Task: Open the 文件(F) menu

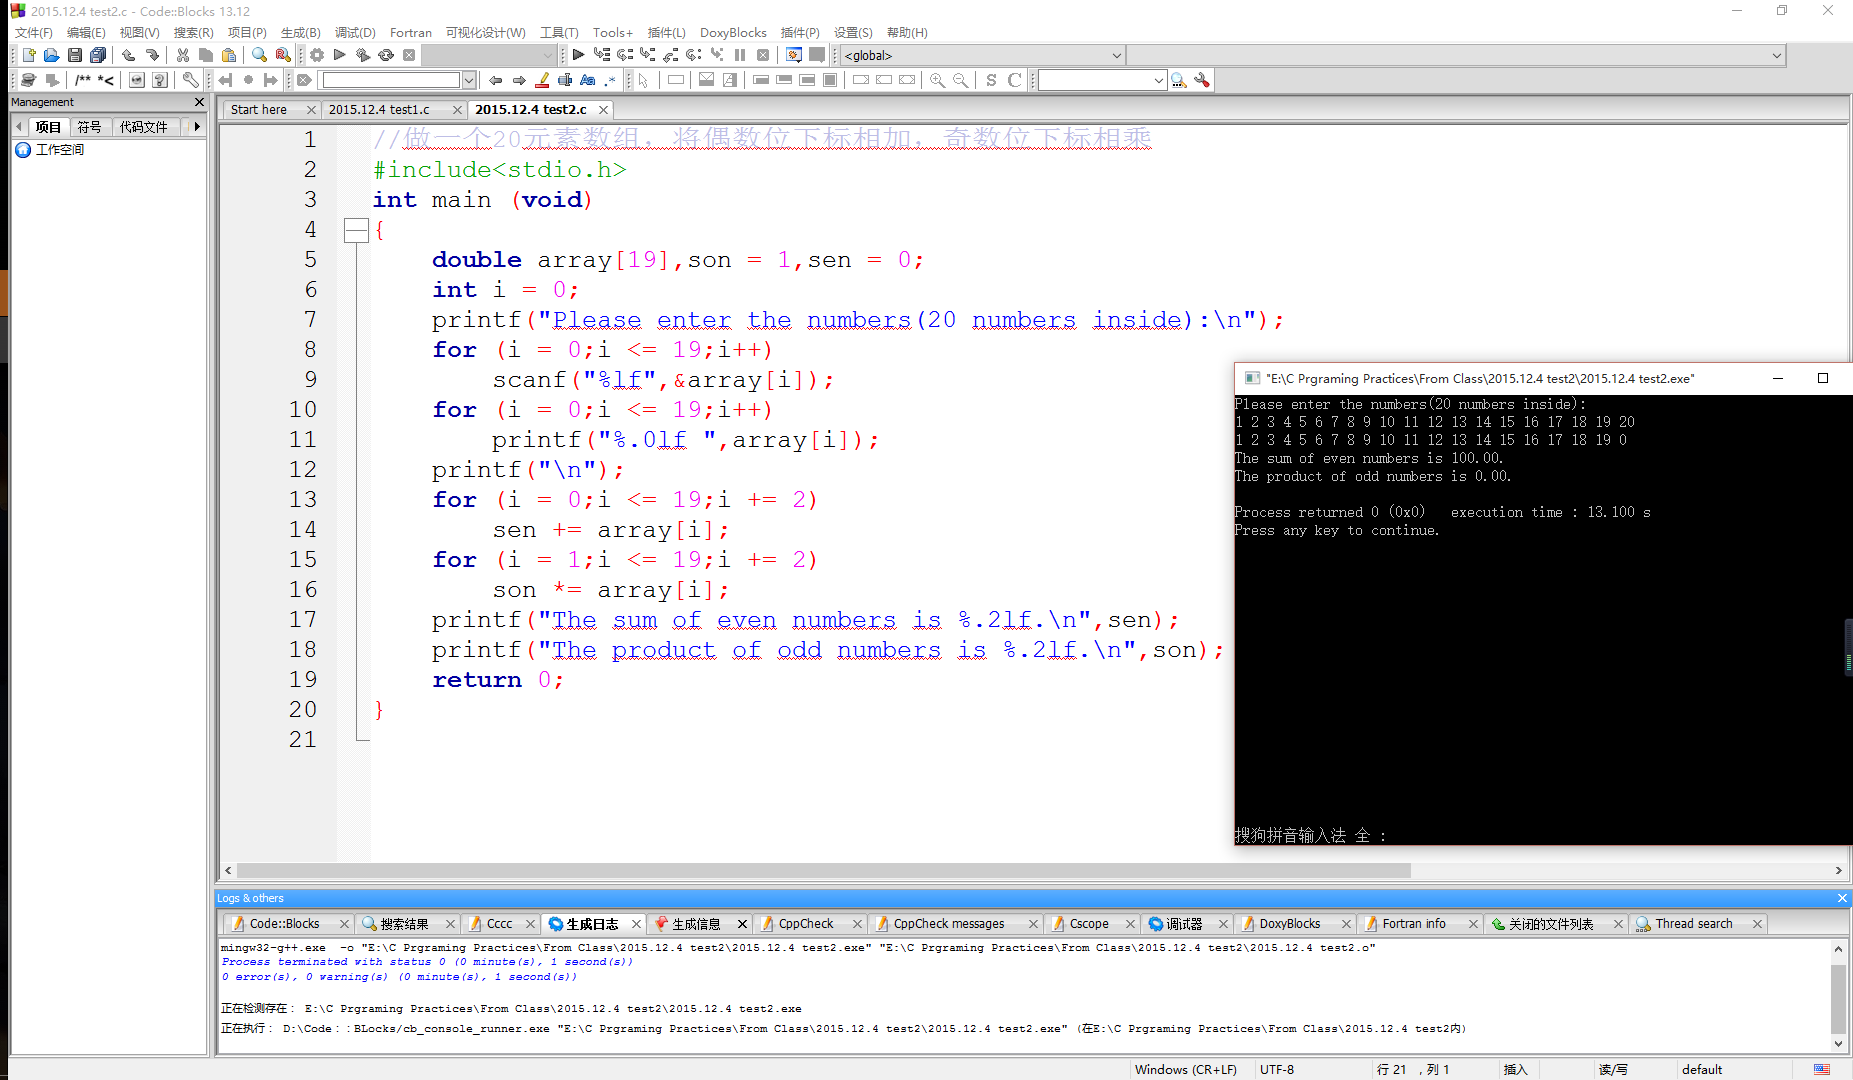Action: (x=34, y=32)
